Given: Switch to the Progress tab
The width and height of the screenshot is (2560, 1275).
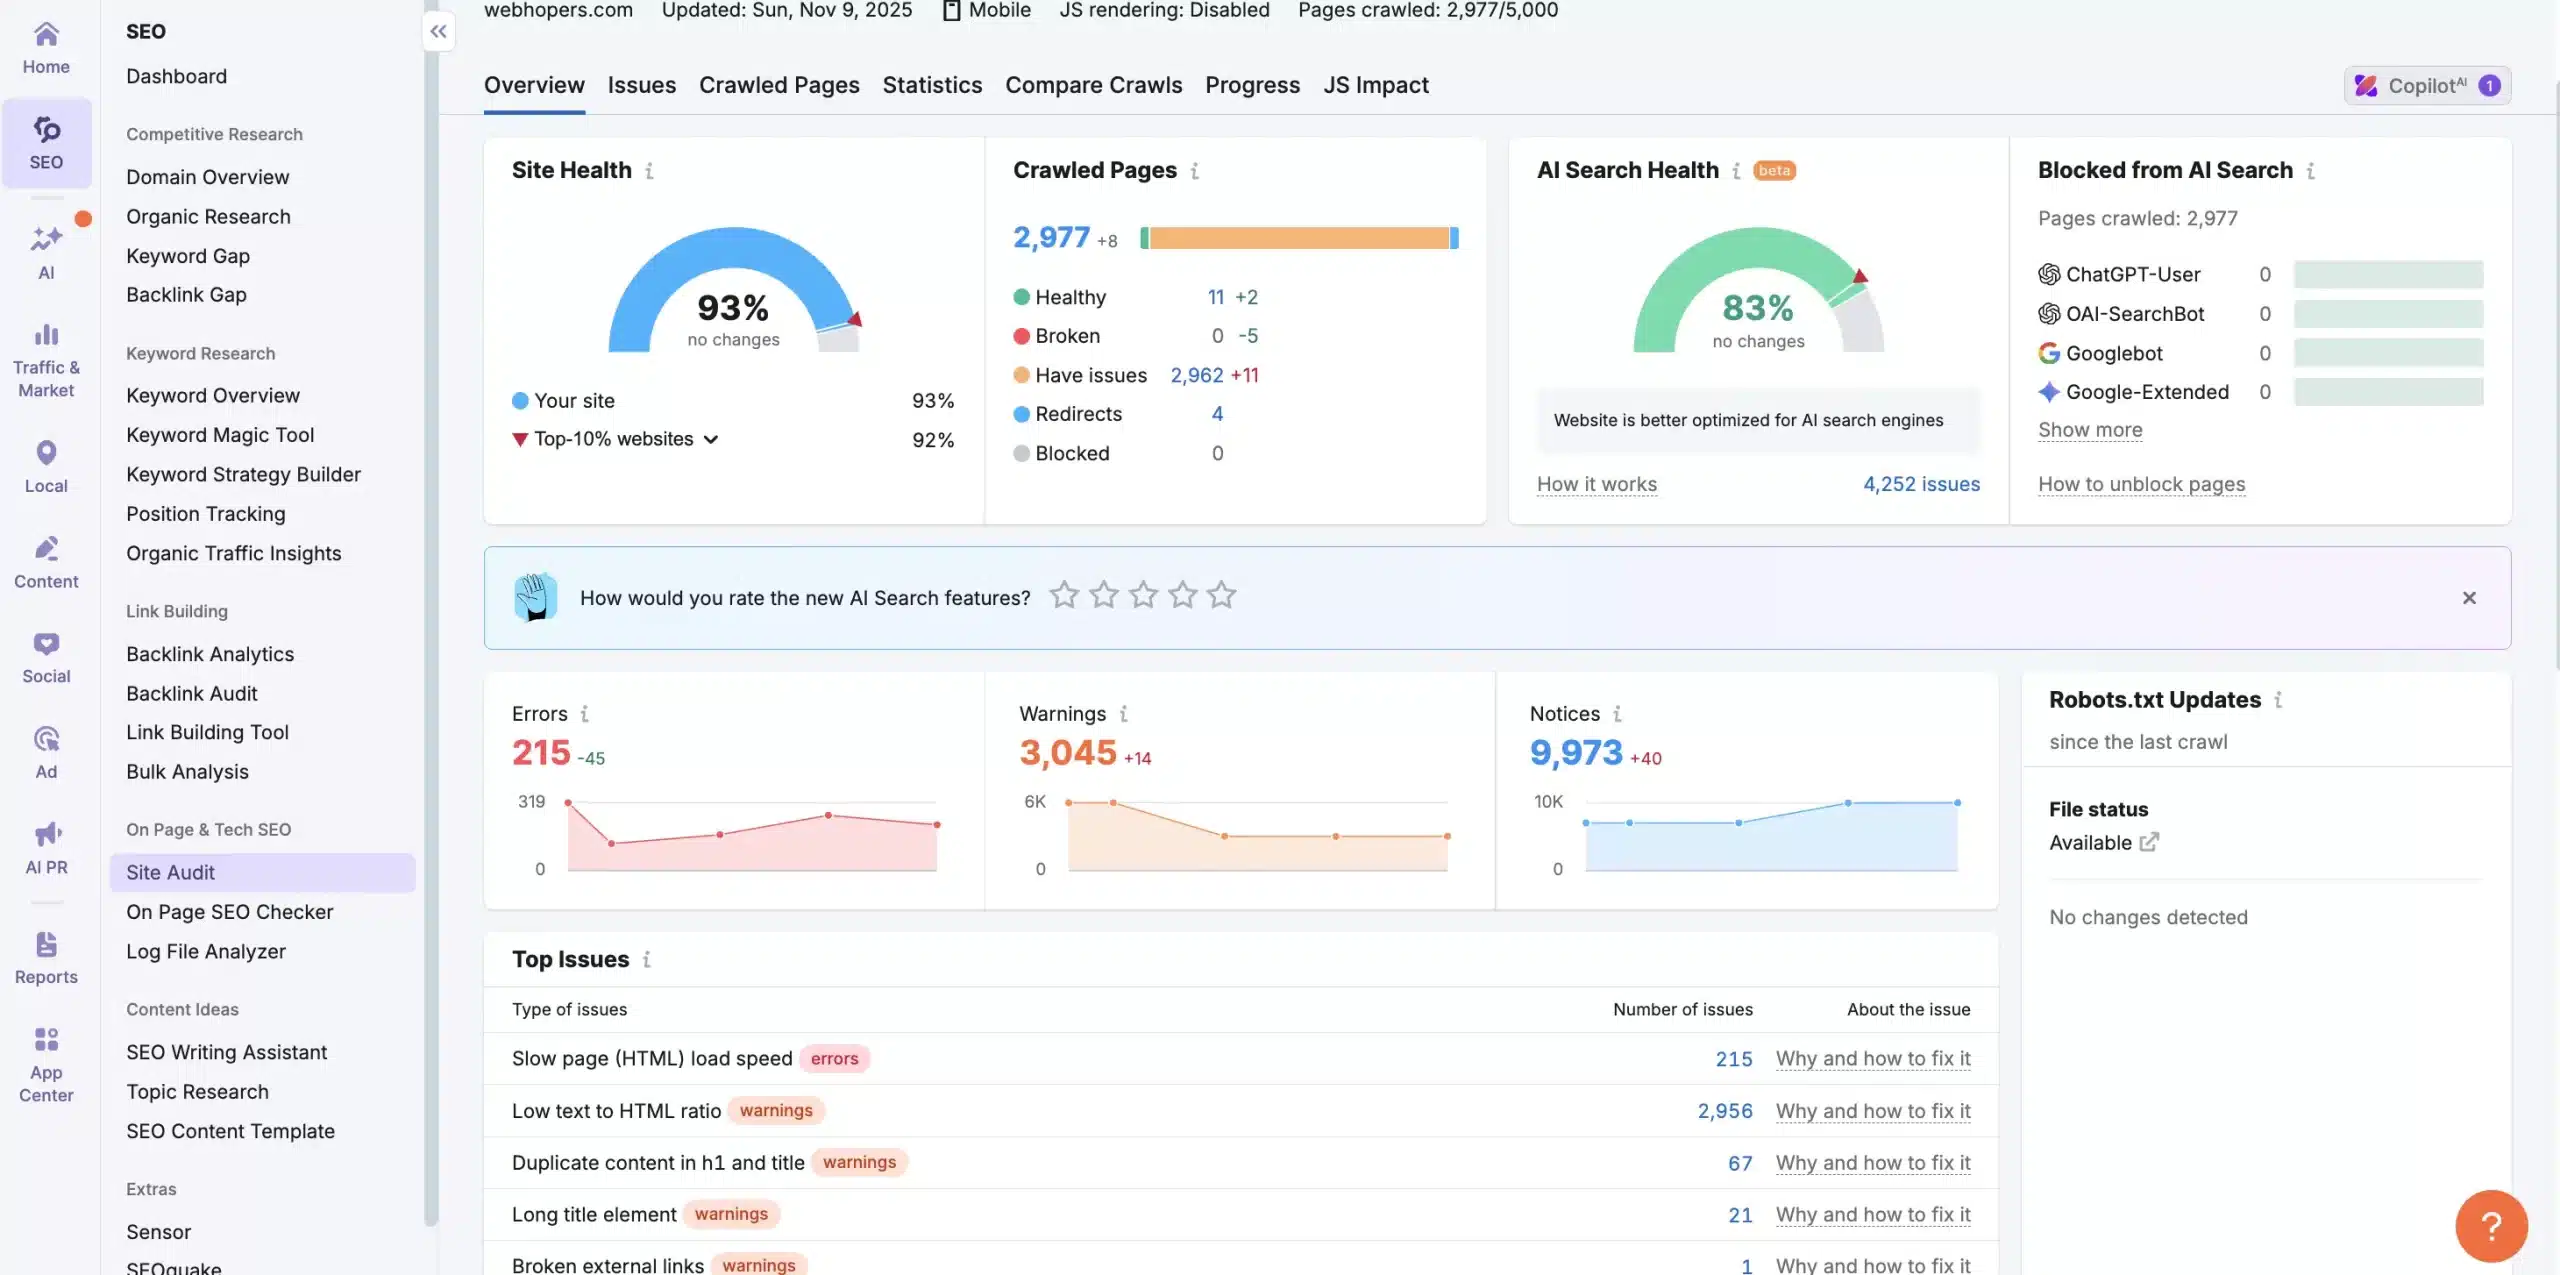Looking at the screenshot, I should pos(1252,85).
